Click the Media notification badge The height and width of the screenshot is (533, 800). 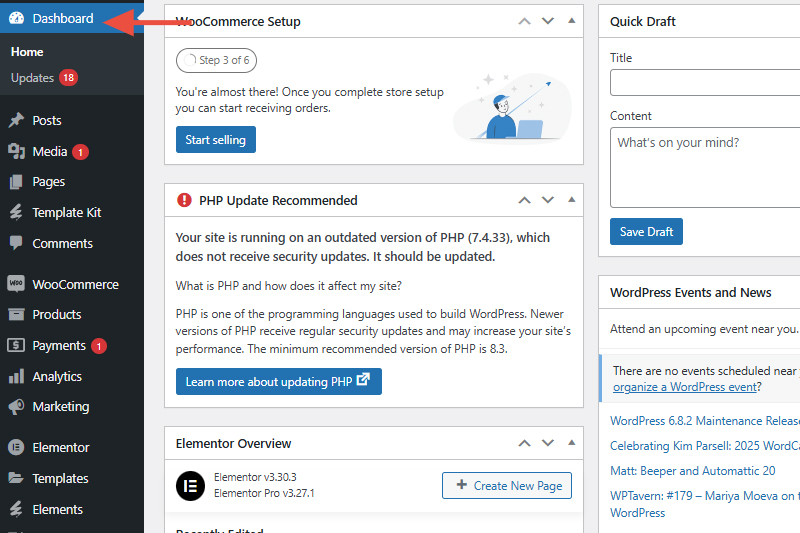[80, 152]
